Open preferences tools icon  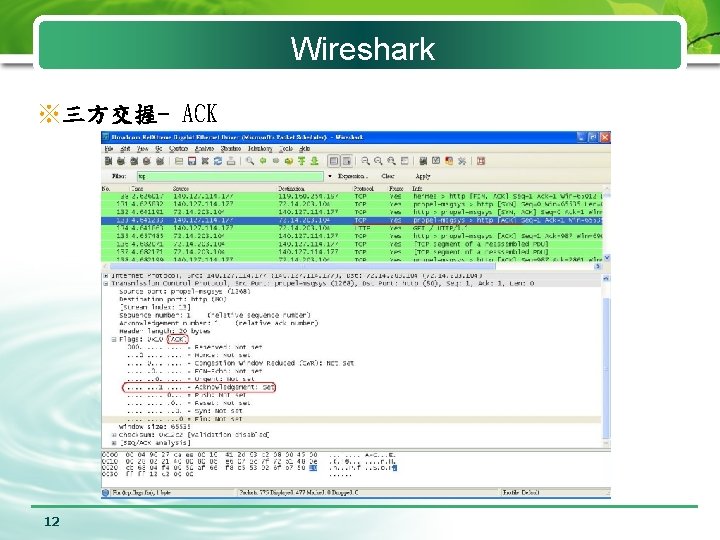[462, 161]
